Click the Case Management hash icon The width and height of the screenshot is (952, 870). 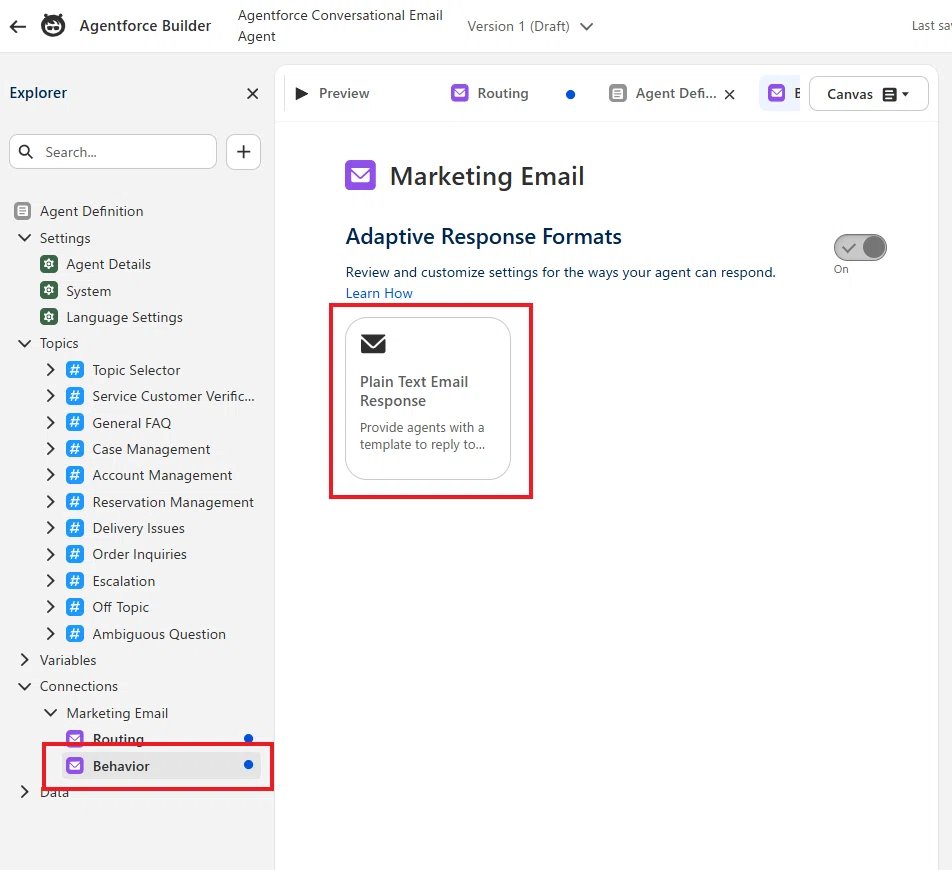point(75,449)
